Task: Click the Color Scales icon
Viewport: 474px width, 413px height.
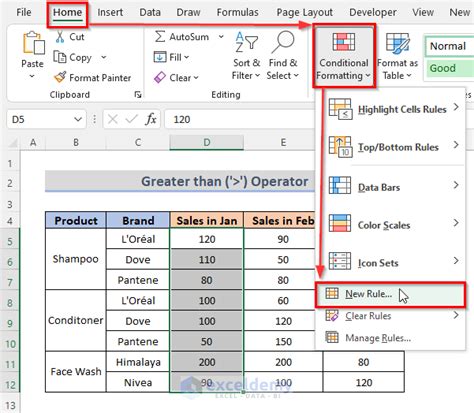Action: click(x=340, y=223)
